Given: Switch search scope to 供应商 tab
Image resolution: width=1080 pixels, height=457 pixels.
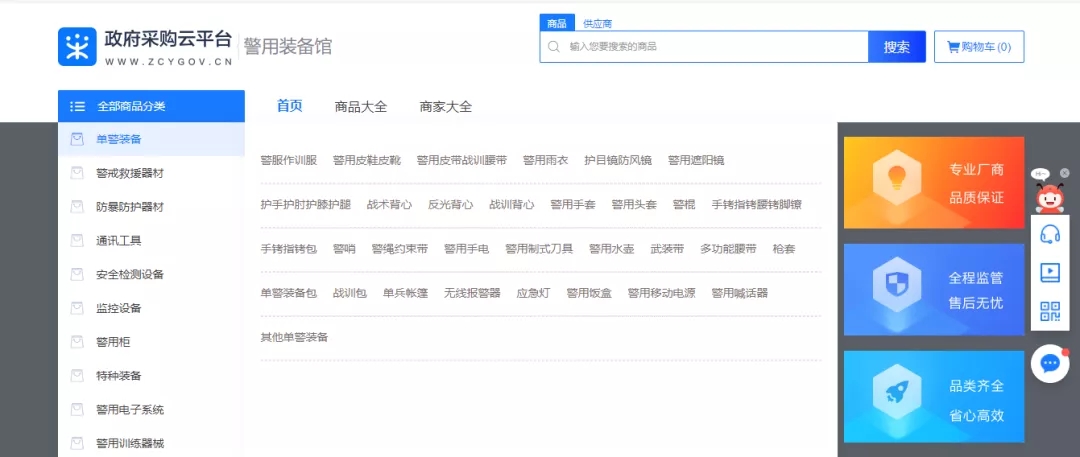Looking at the screenshot, I should click(x=597, y=23).
